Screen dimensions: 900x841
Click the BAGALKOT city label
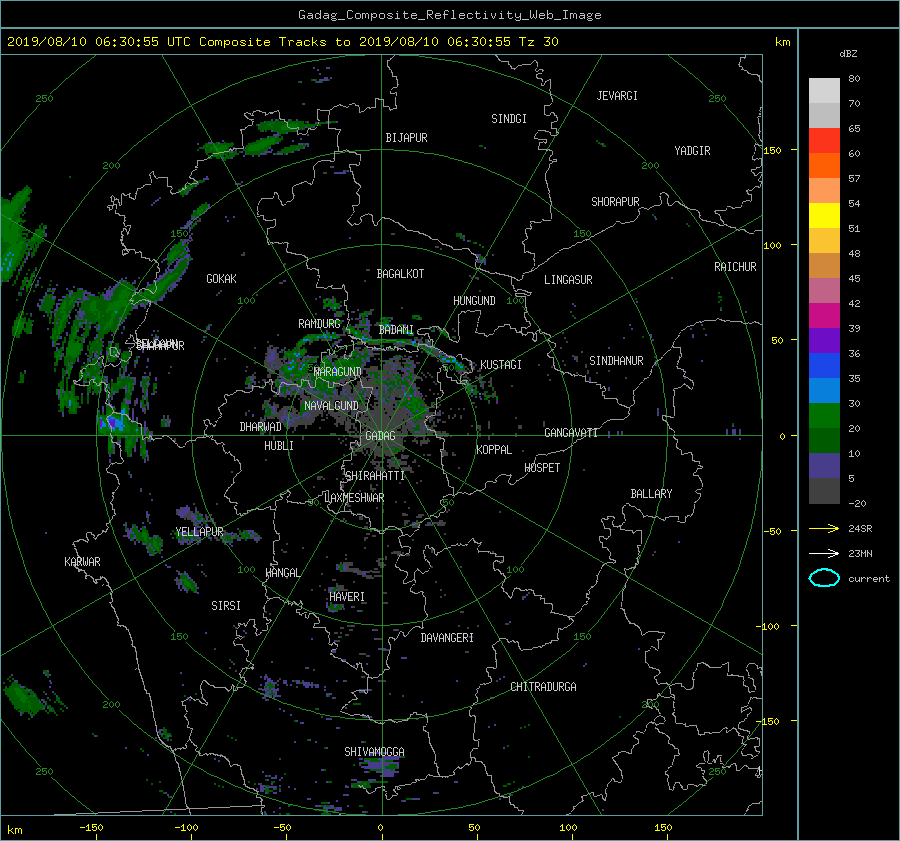tap(400, 274)
